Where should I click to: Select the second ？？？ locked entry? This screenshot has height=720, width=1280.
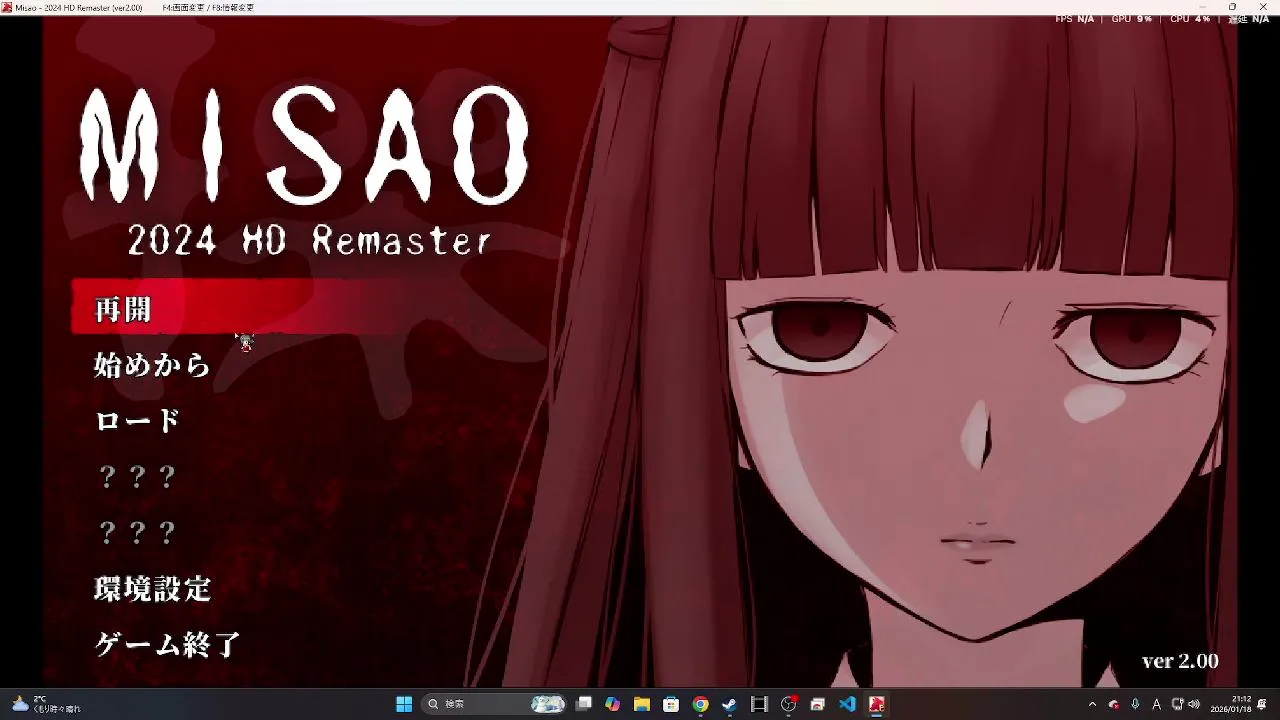pos(137,533)
